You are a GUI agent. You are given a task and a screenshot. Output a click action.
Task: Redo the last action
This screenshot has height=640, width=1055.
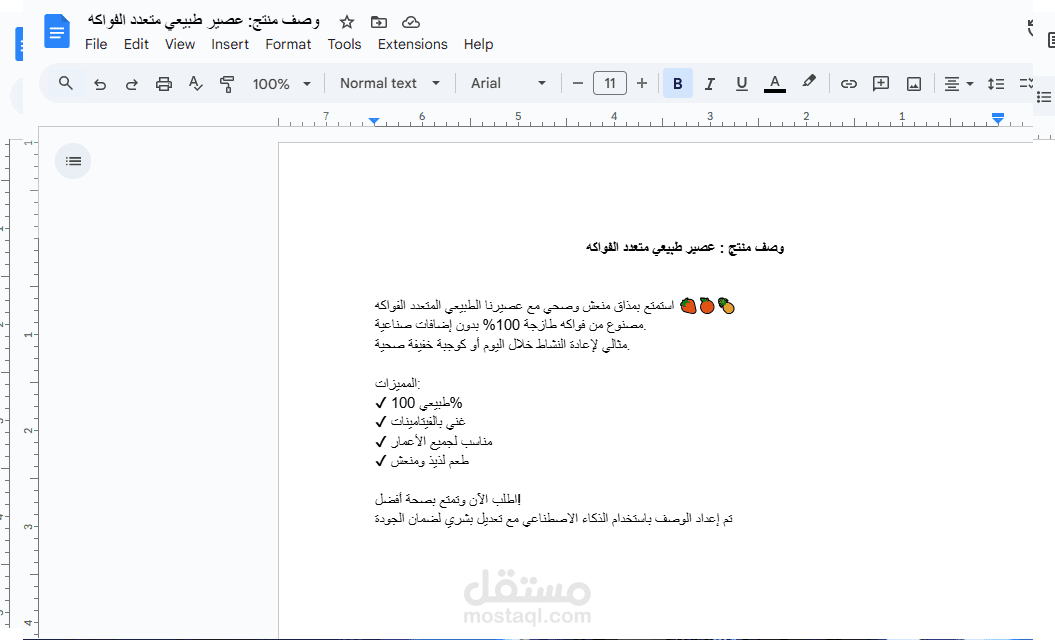click(x=132, y=83)
